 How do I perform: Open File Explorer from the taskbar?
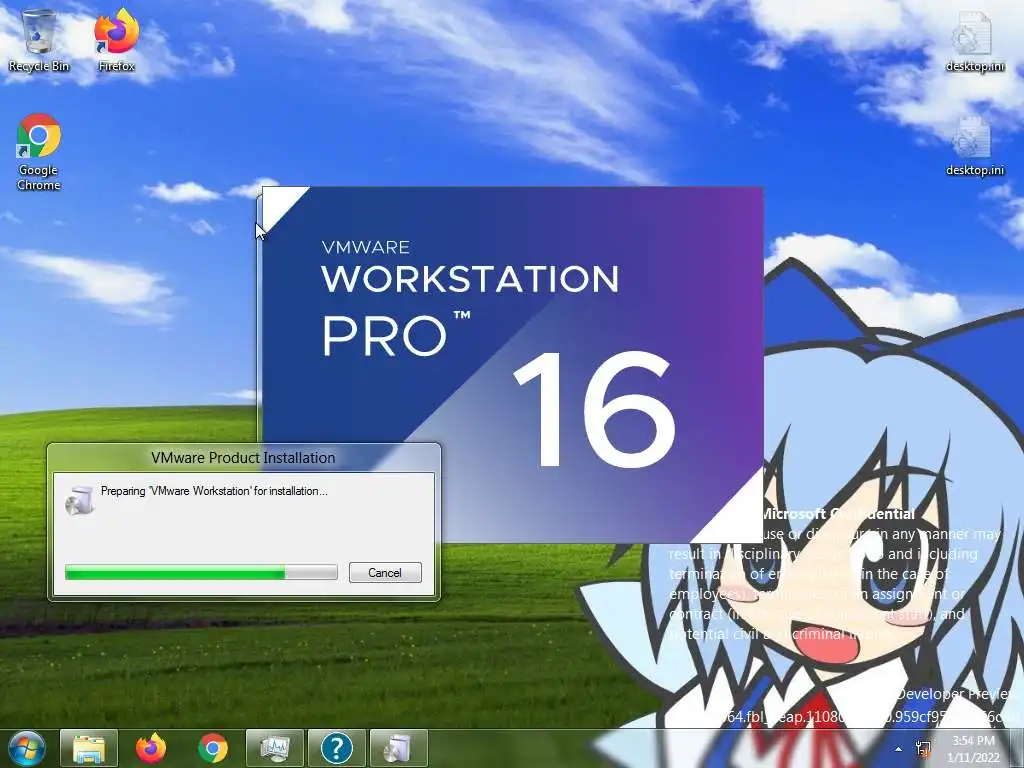pos(89,748)
